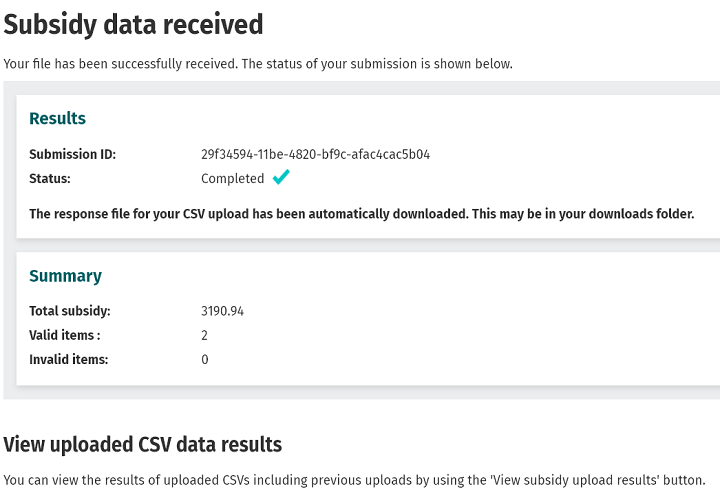
Task: Click the 'Results' section heading
Action: 57,118
